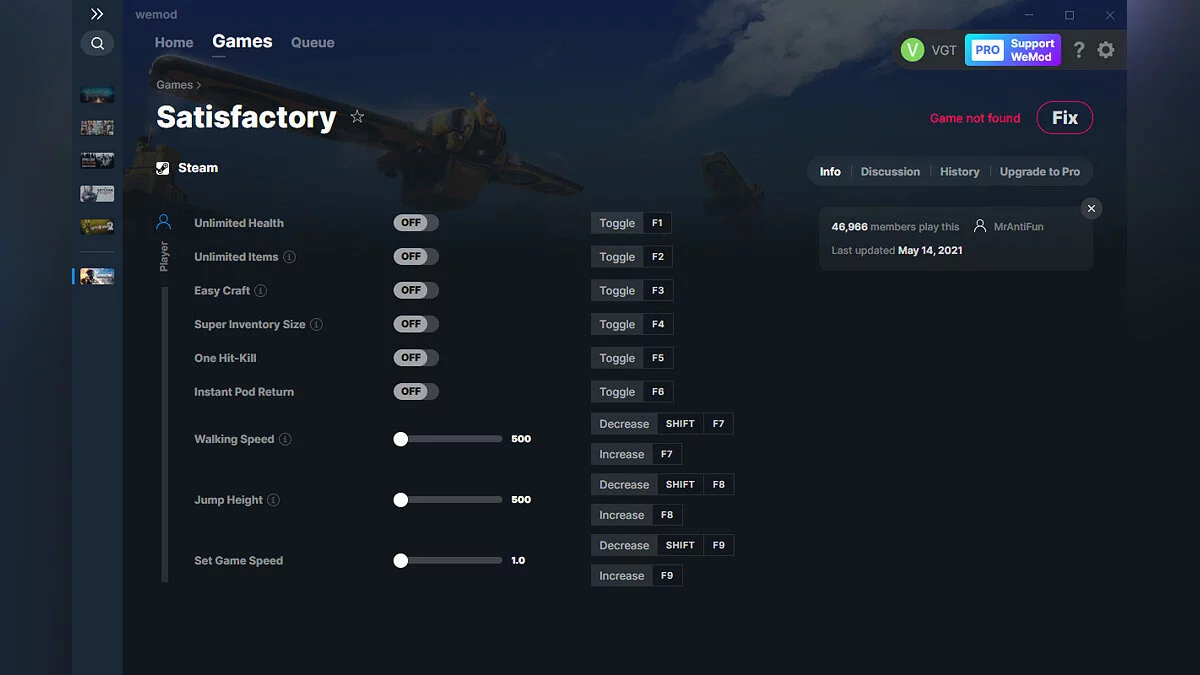The width and height of the screenshot is (1200, 675).
Task: Close the info card with X
Action: click(x=1092, y=208)
